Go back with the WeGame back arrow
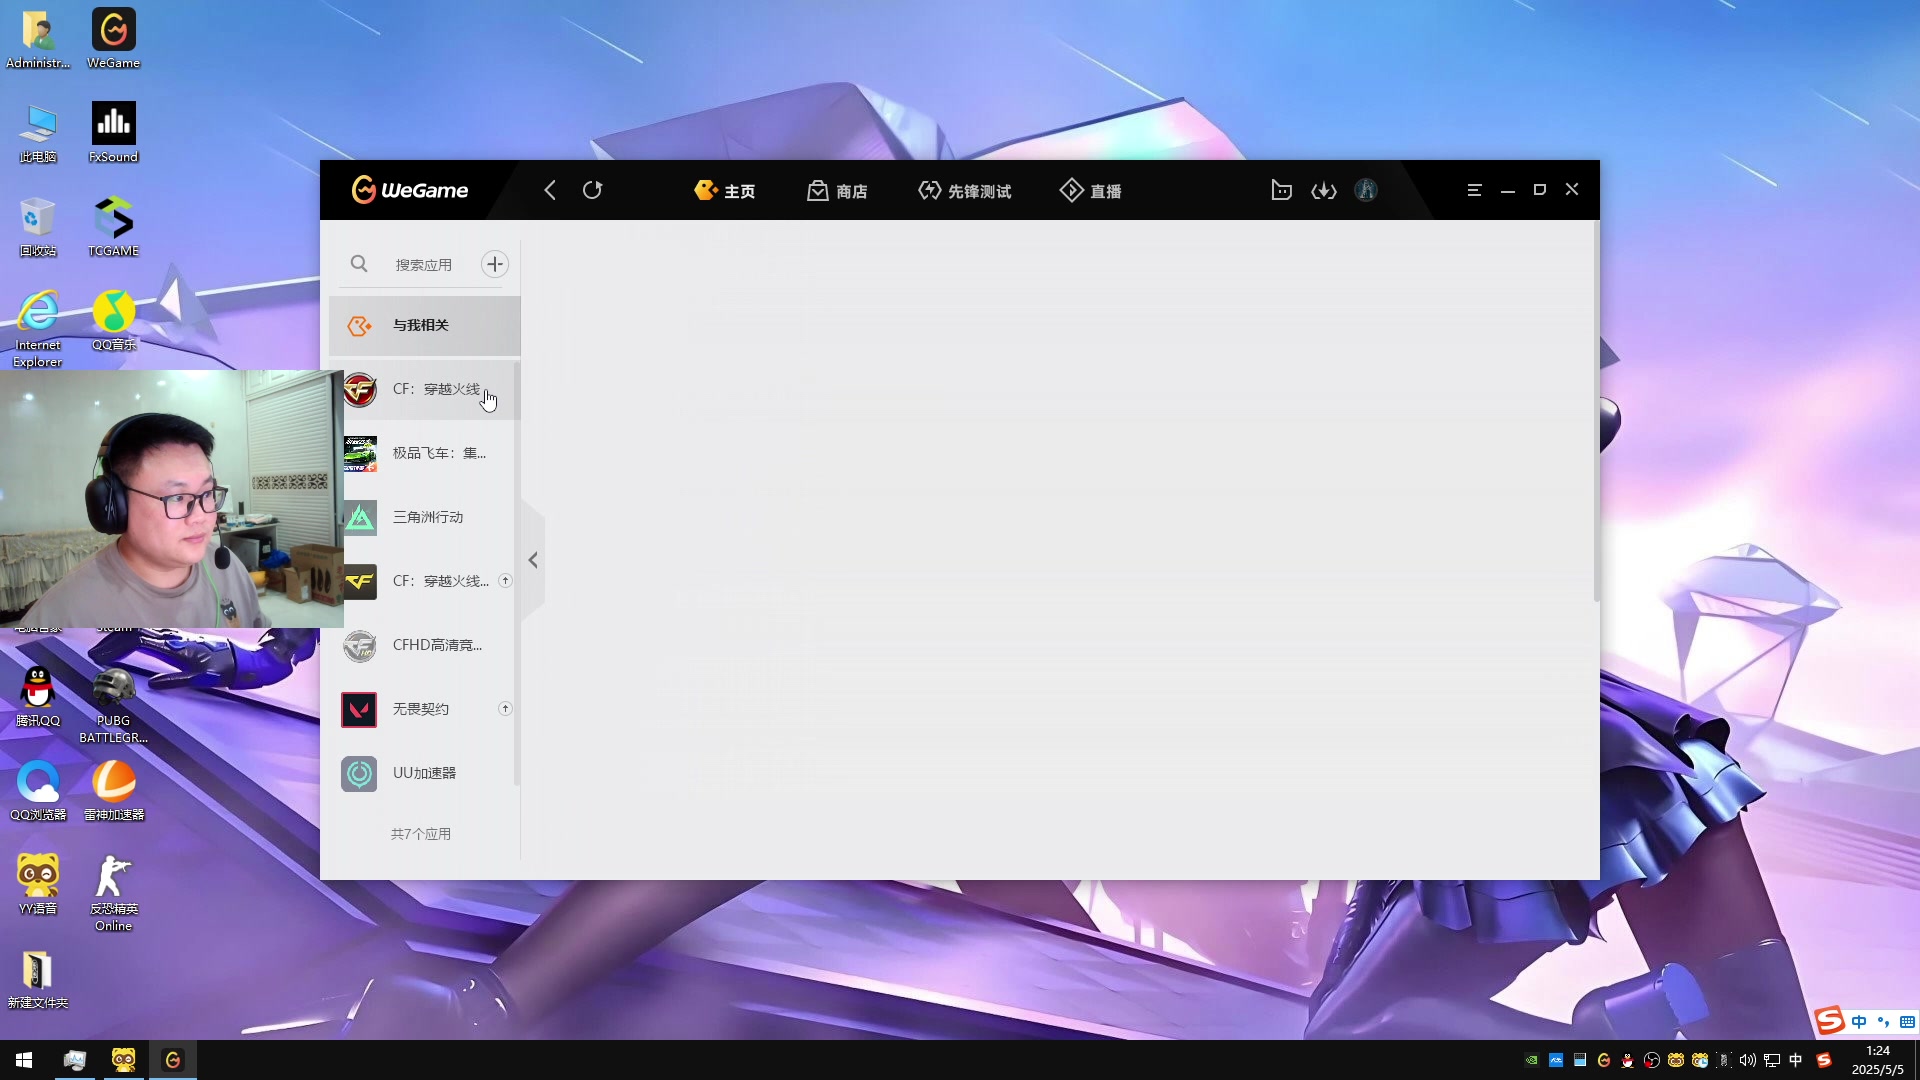1920x1080 pixels. pos(550,190)
